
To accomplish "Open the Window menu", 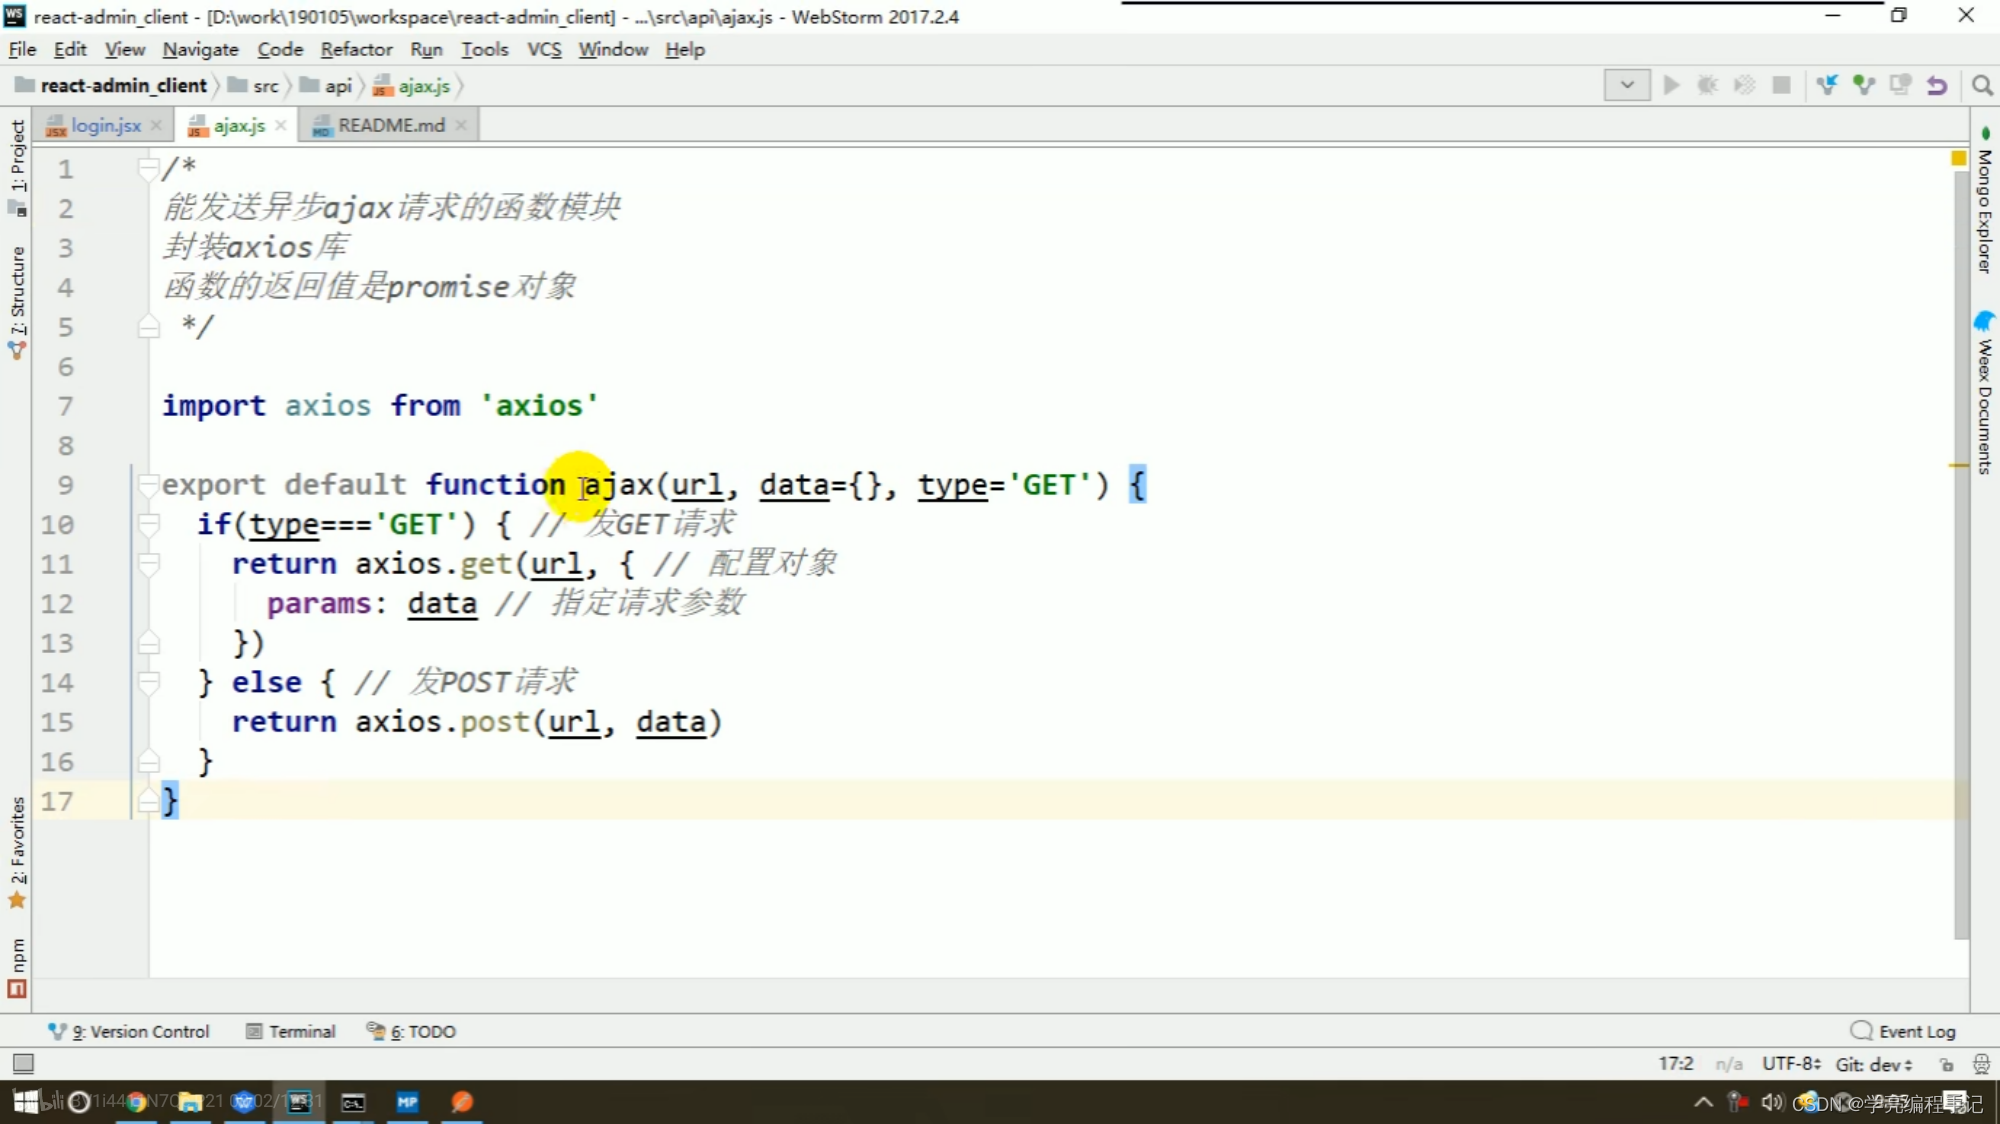I will tap(613, 49).
